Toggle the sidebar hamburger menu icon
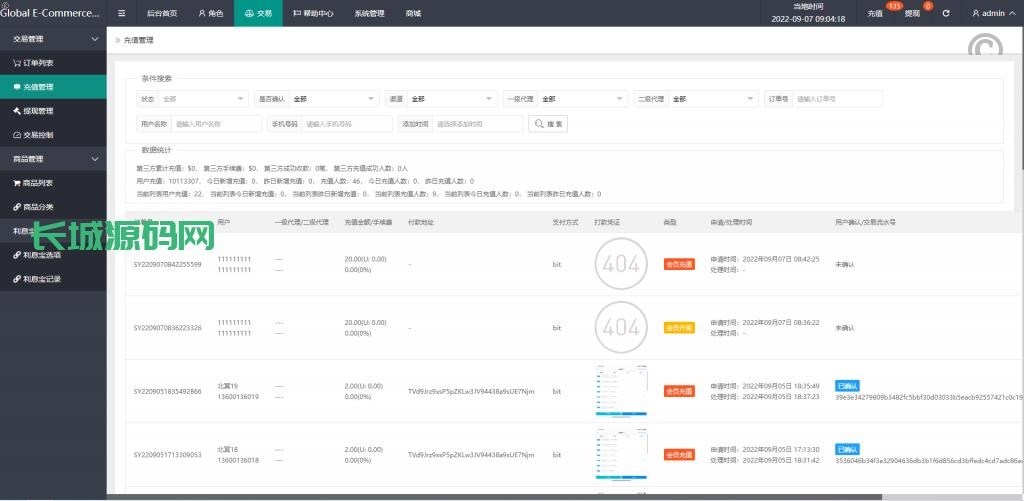Screen dimensions: 1024x501 point(122,14)
